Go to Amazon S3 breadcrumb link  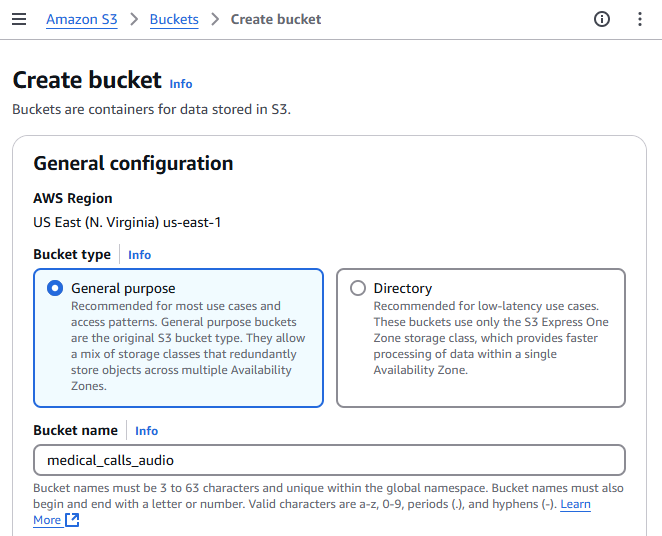tap(81, 19)
